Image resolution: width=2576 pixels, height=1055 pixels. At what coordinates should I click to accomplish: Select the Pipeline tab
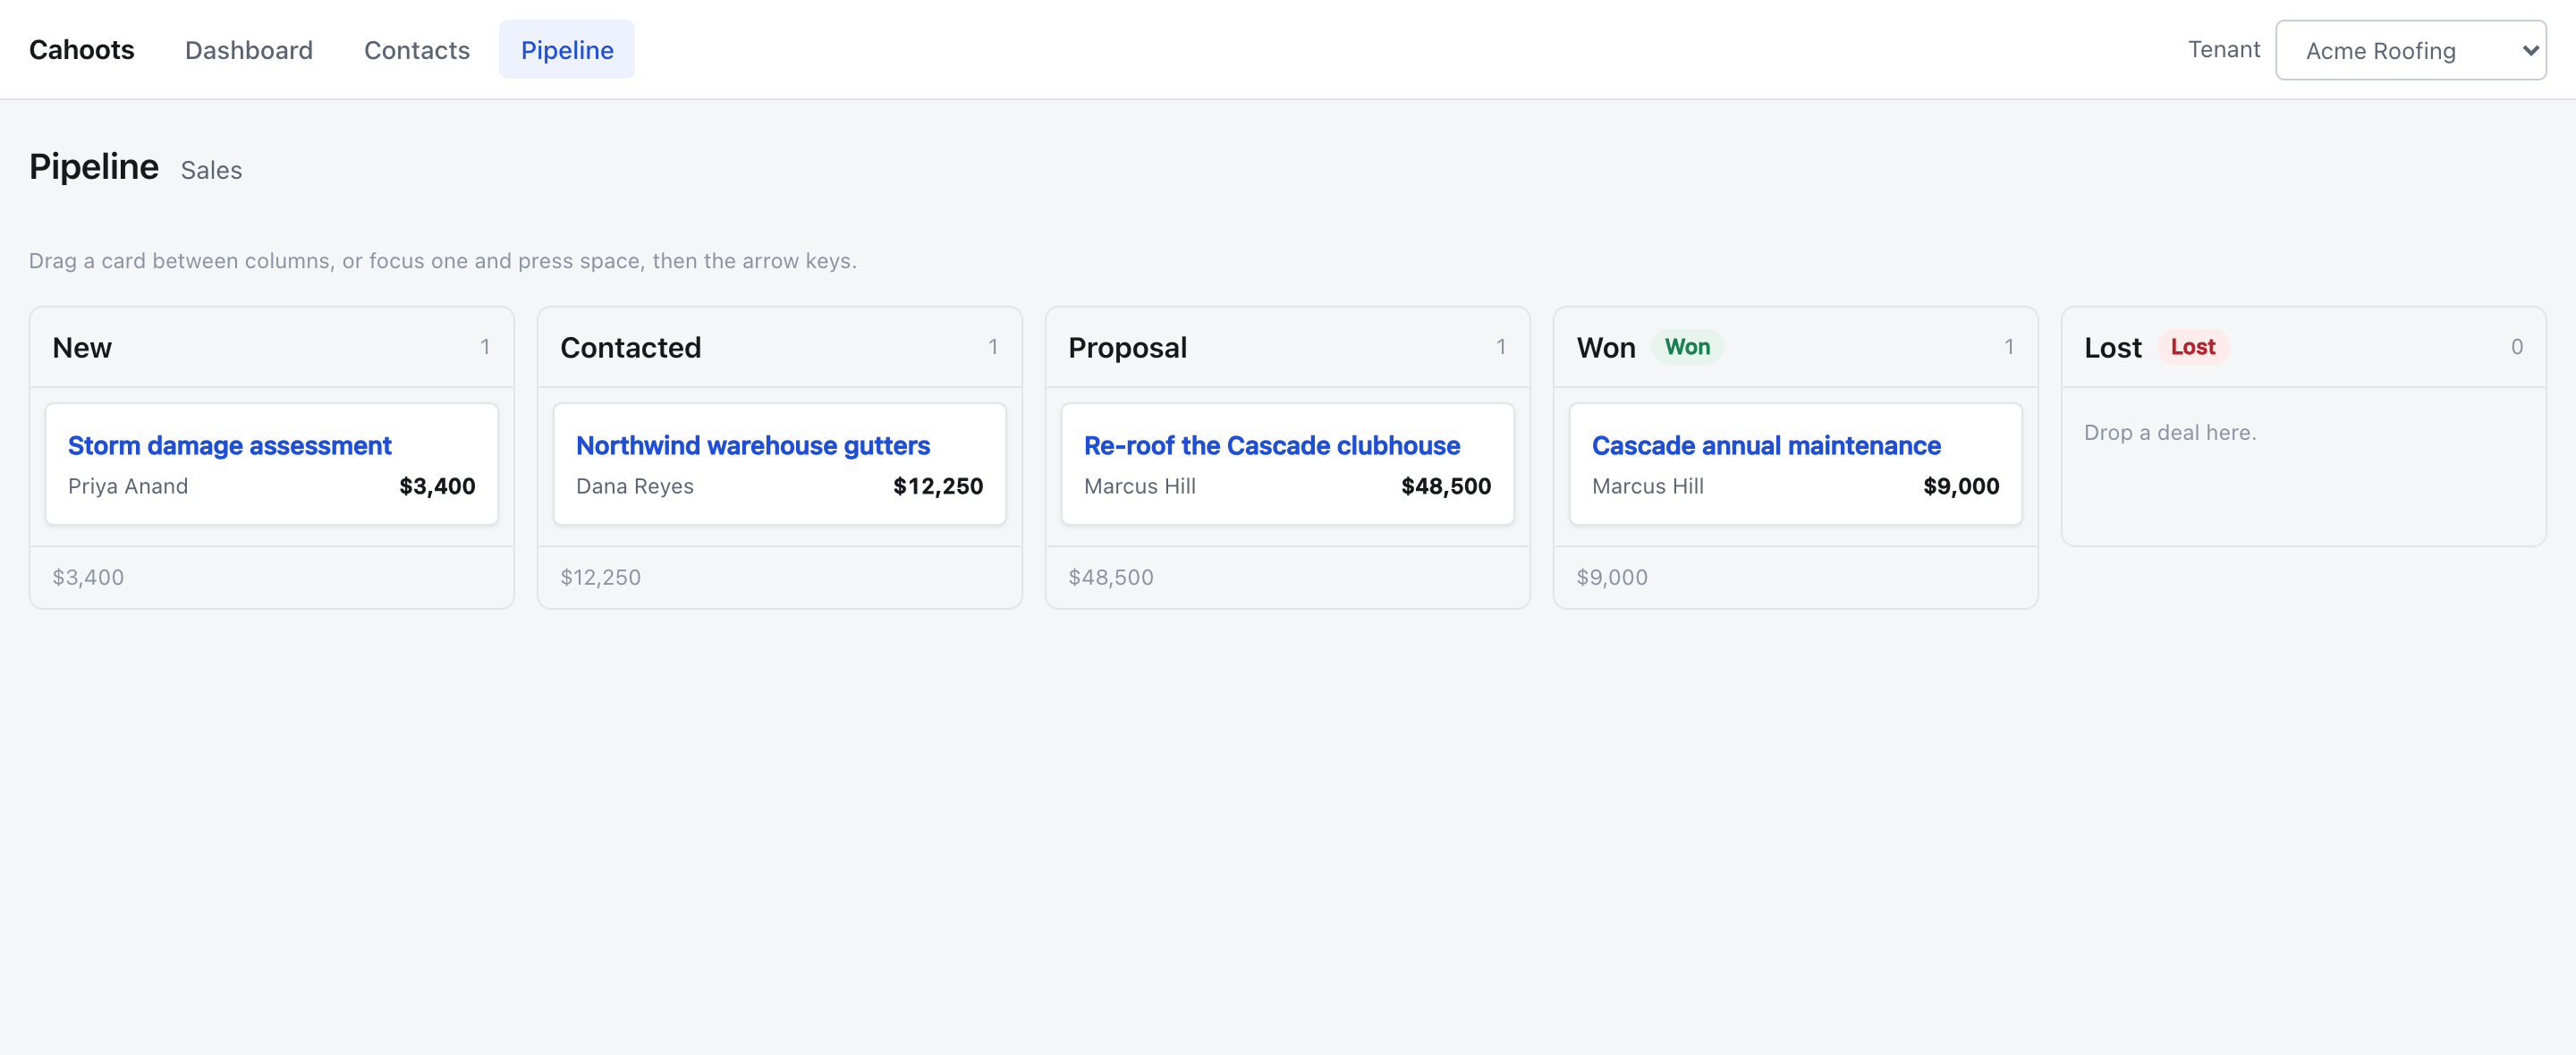pyautogui.click(x=567, y=50)
